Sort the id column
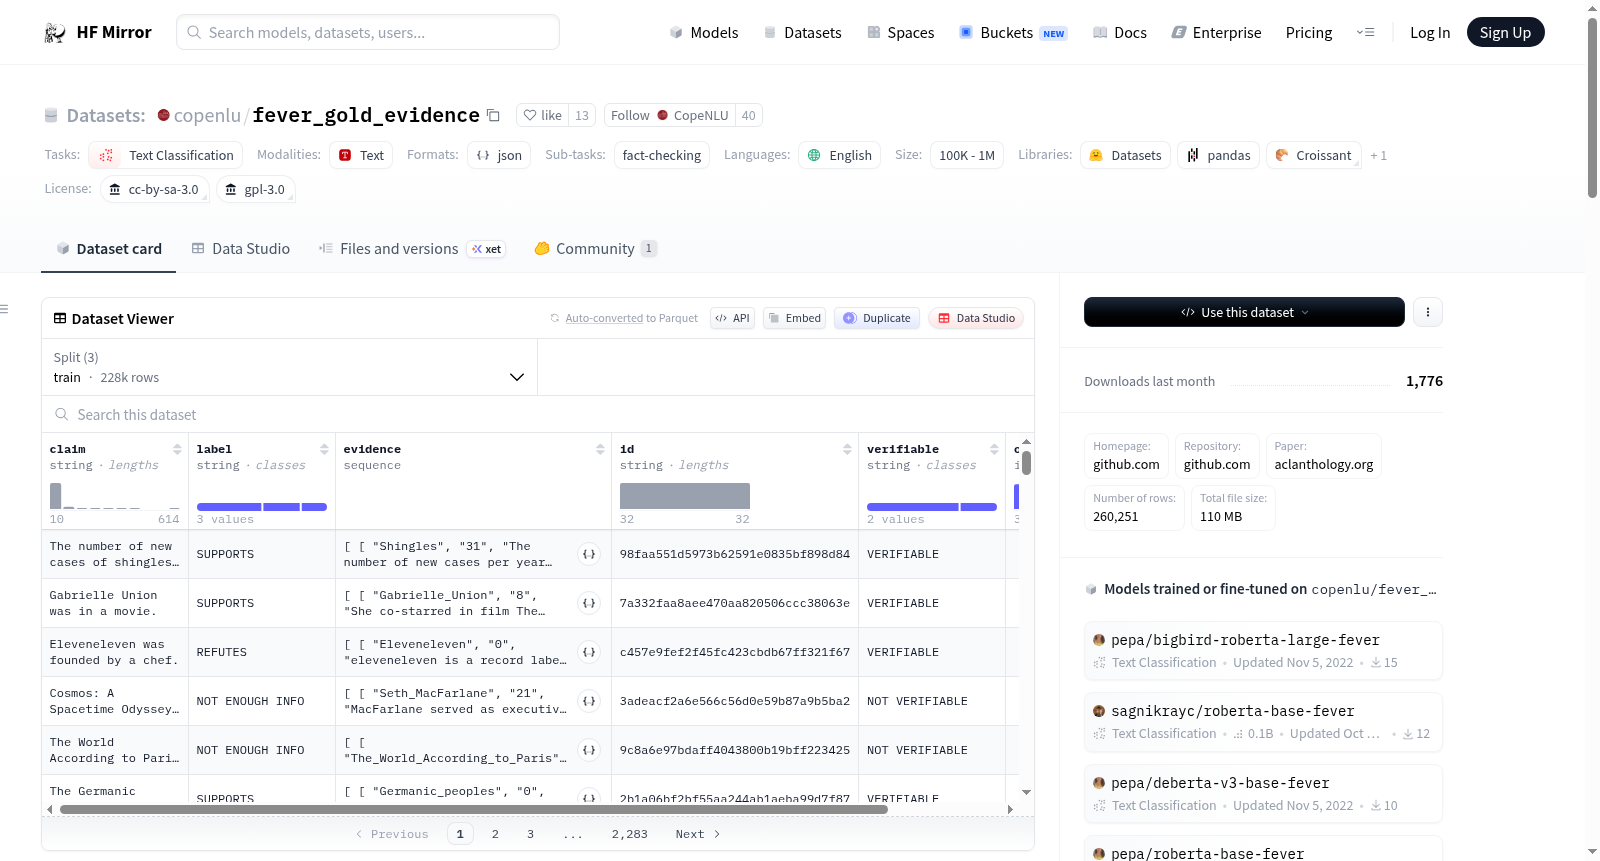The width and height of the screenshot is (1600, 861). (847, 449)
